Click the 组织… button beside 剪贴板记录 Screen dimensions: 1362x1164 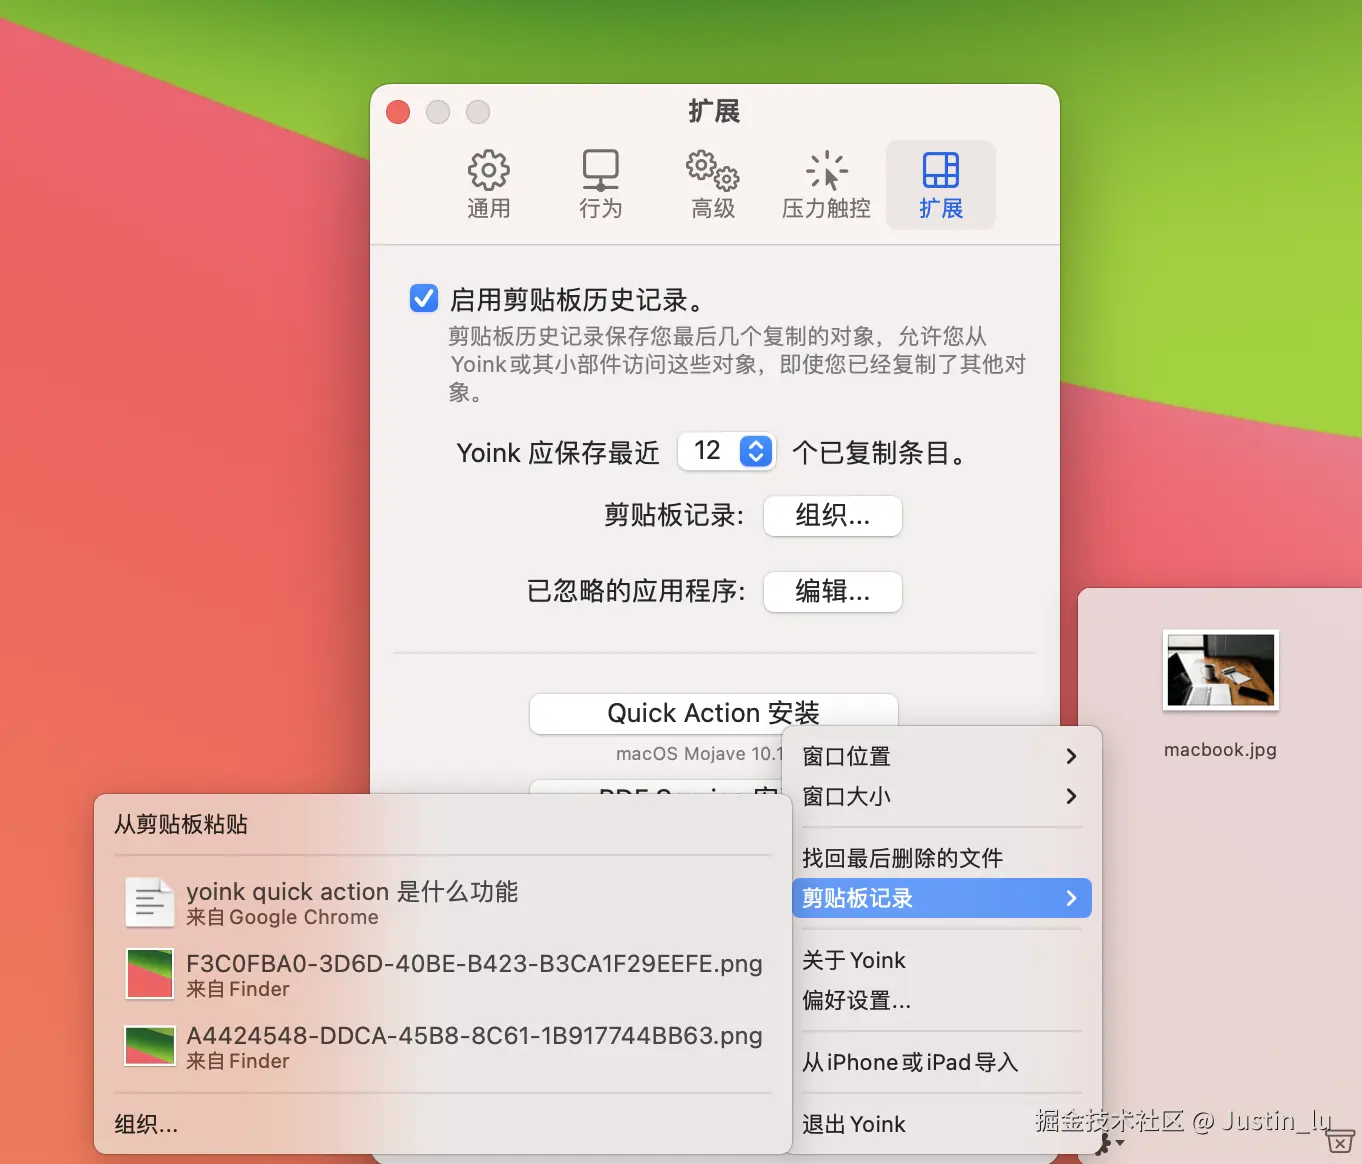pos(833,516)
